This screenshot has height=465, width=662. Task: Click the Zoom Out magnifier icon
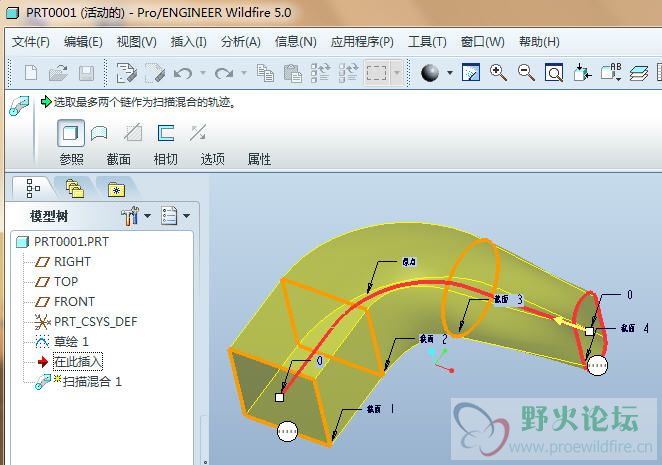click(526, 72)
